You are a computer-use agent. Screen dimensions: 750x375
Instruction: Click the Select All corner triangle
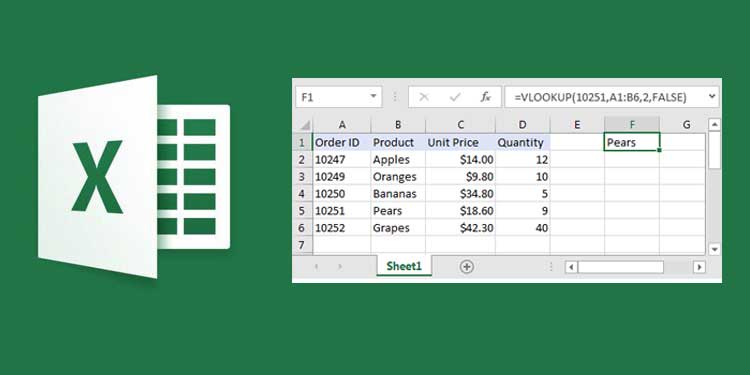[x=304, y=126]
